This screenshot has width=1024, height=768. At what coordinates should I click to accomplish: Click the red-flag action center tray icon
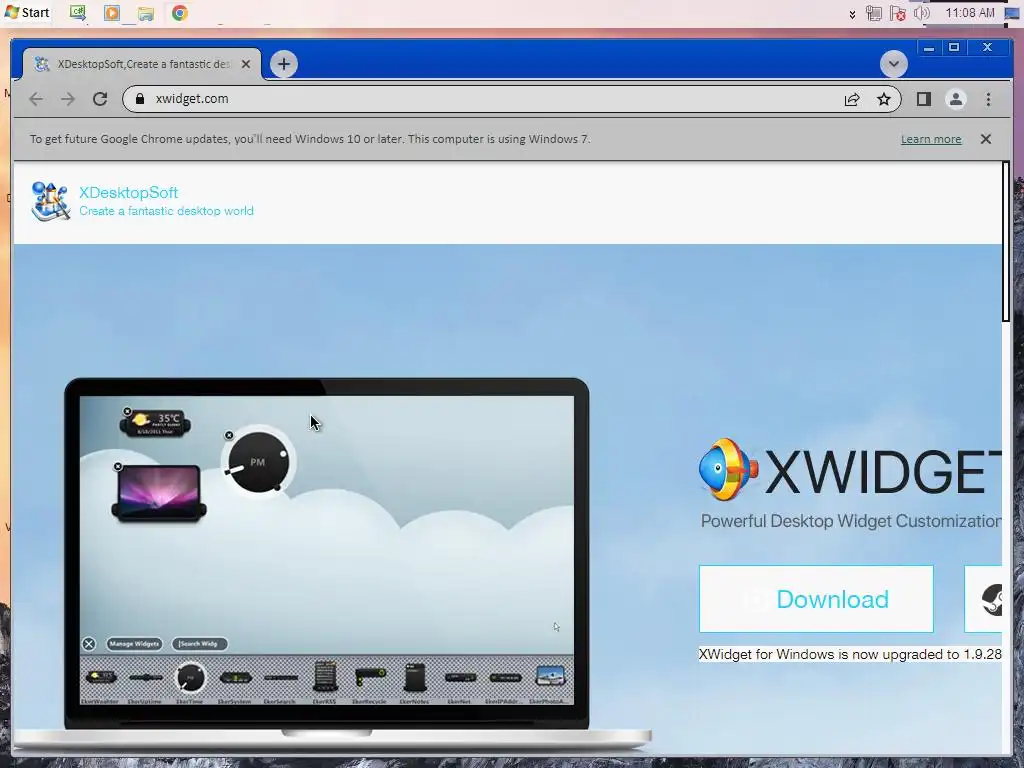897,13
